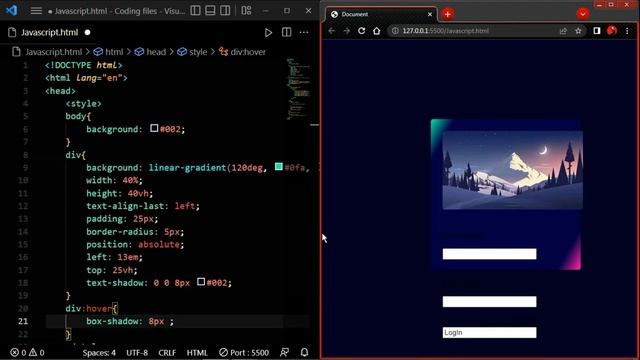640x360 pixels.
Task: Click errors and warnings status indicator
Action: pos(27,352)
